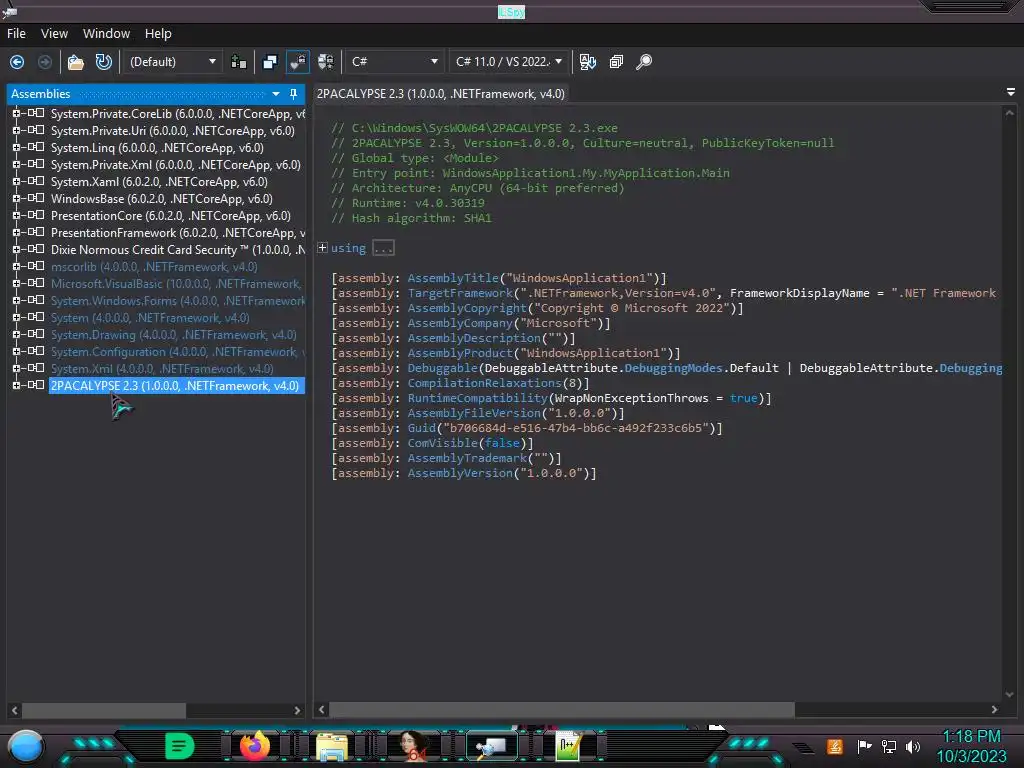
Task: Select PresentationFramework in the assembly tree
Action: click(x=178, y=232)
